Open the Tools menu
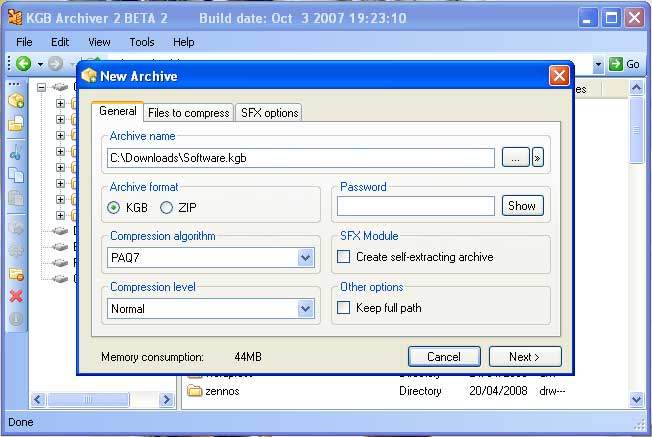Image resolution: width=652 pixels, height=437 pixels. pyautogui.click(x=141, y=42)
